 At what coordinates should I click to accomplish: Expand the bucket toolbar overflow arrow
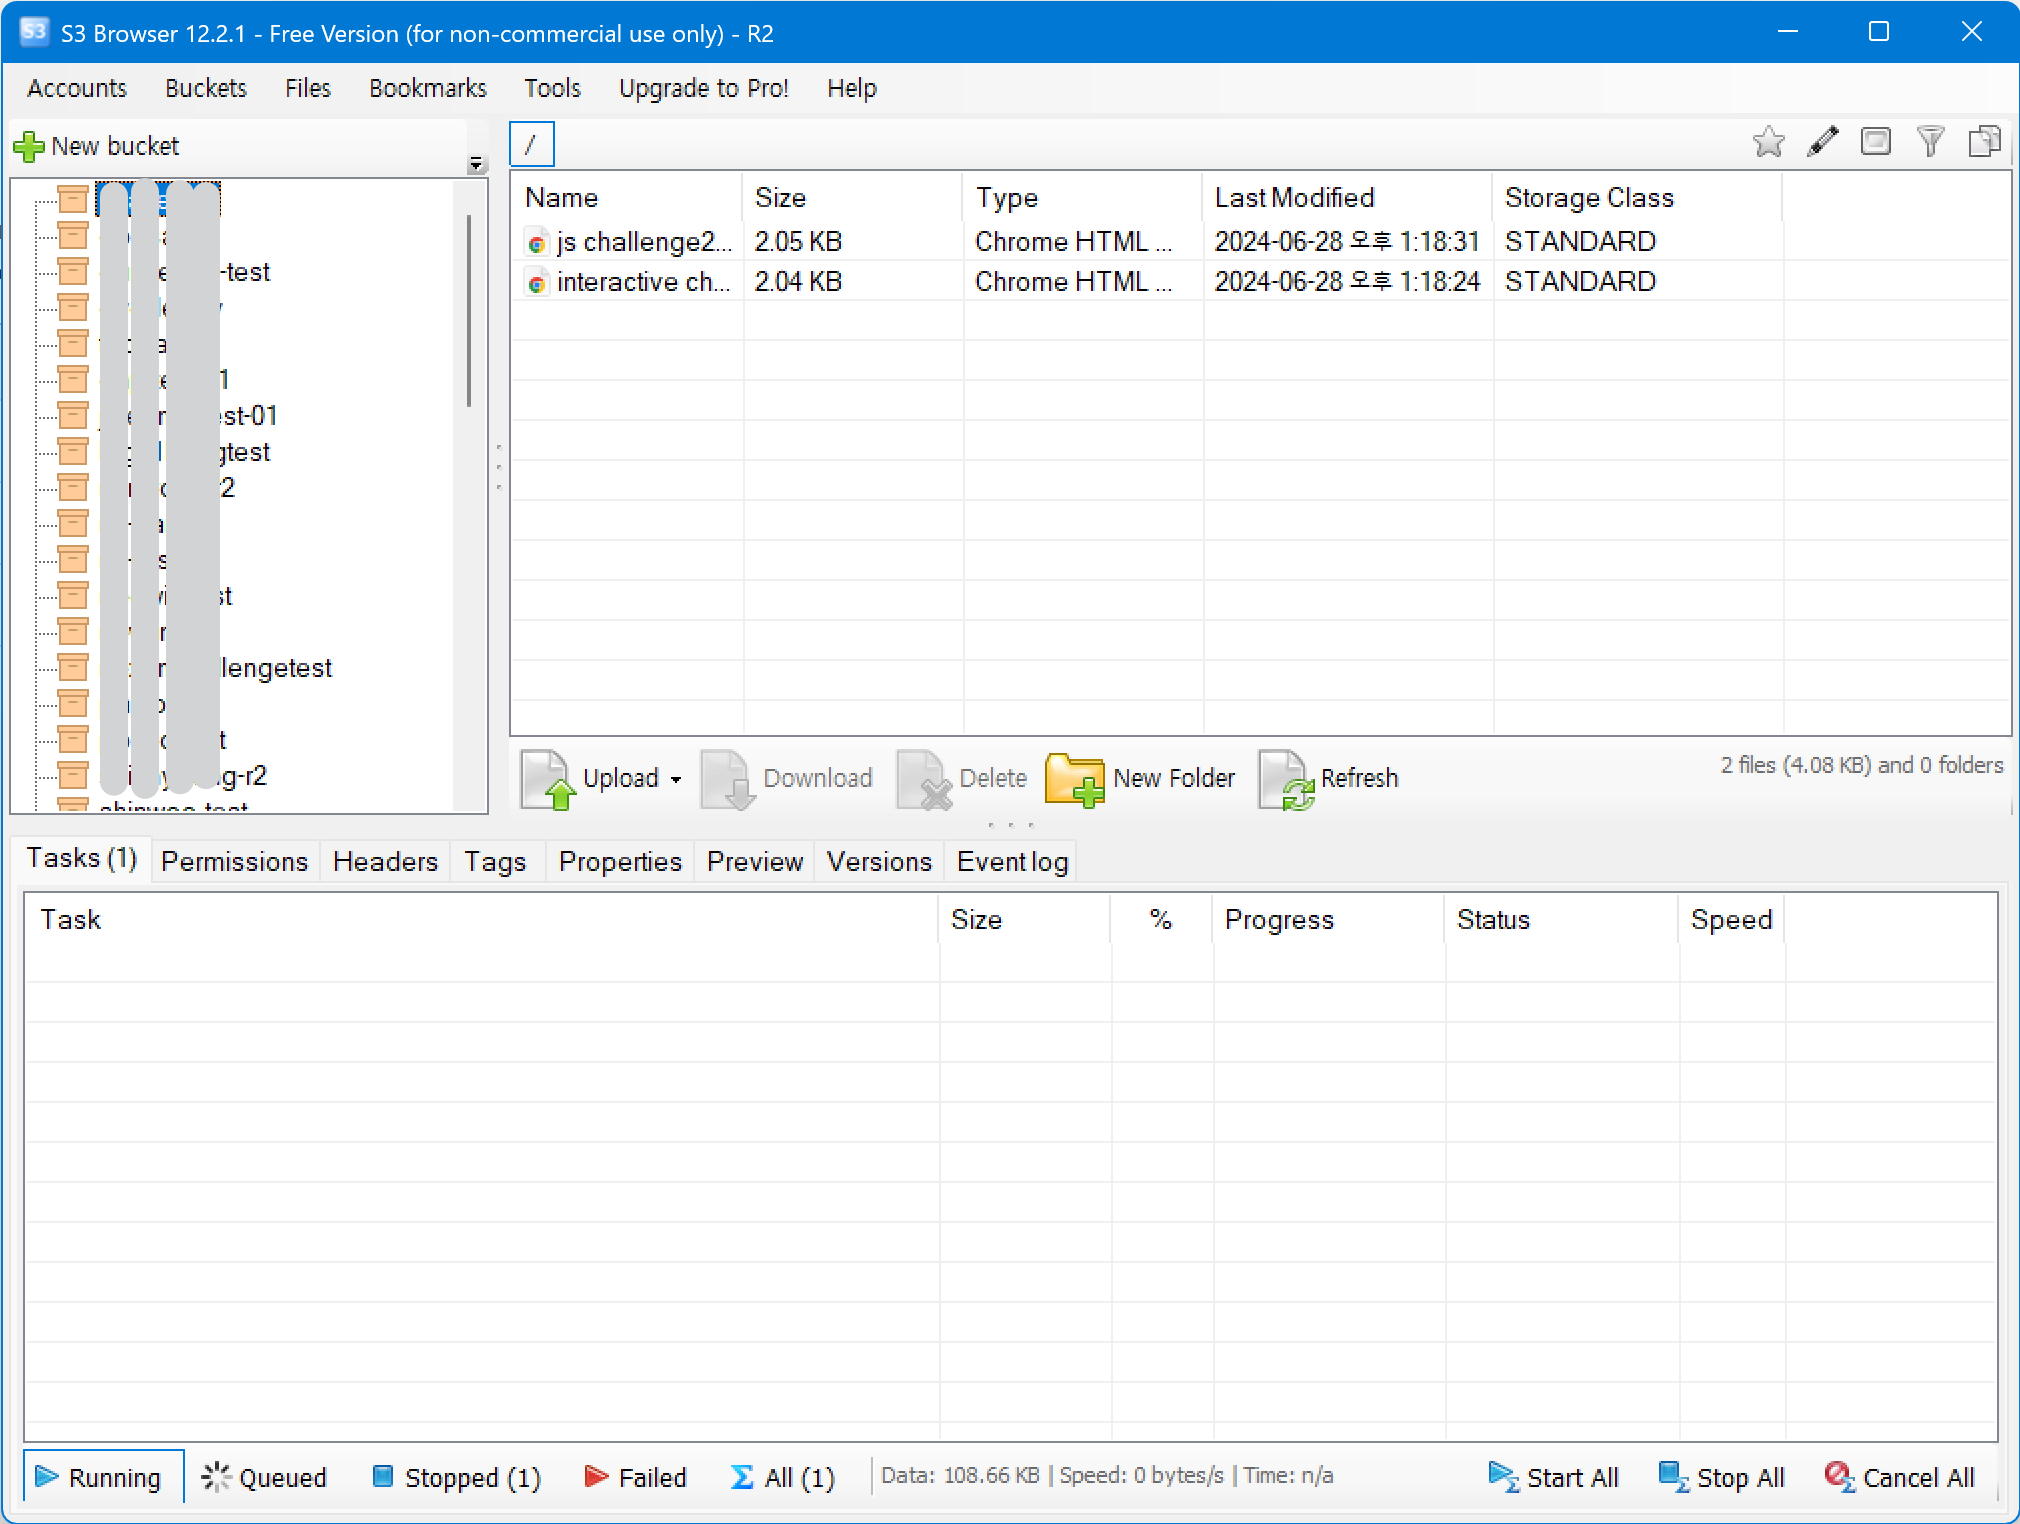pos(476,164)
